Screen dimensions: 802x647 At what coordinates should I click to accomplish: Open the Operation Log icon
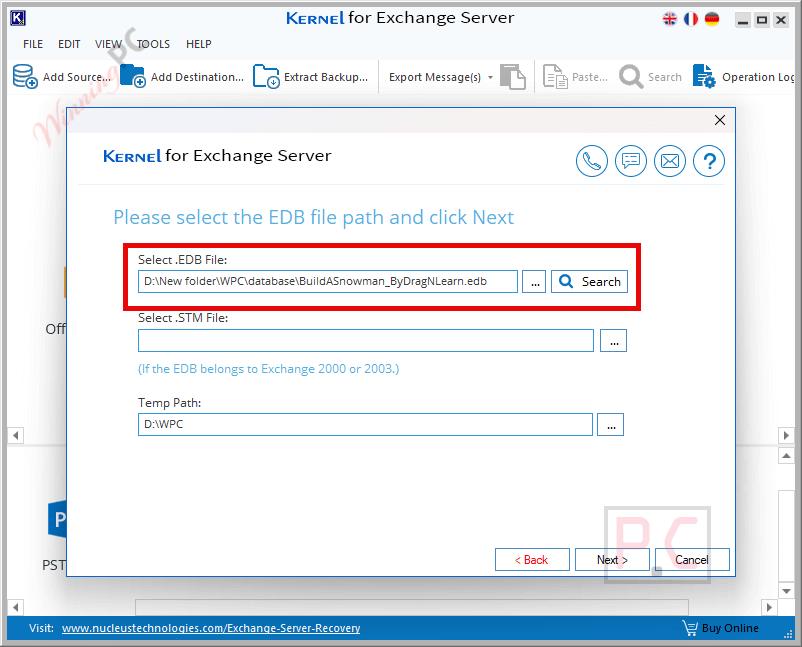pyautogui.click(x=704, y=76)
